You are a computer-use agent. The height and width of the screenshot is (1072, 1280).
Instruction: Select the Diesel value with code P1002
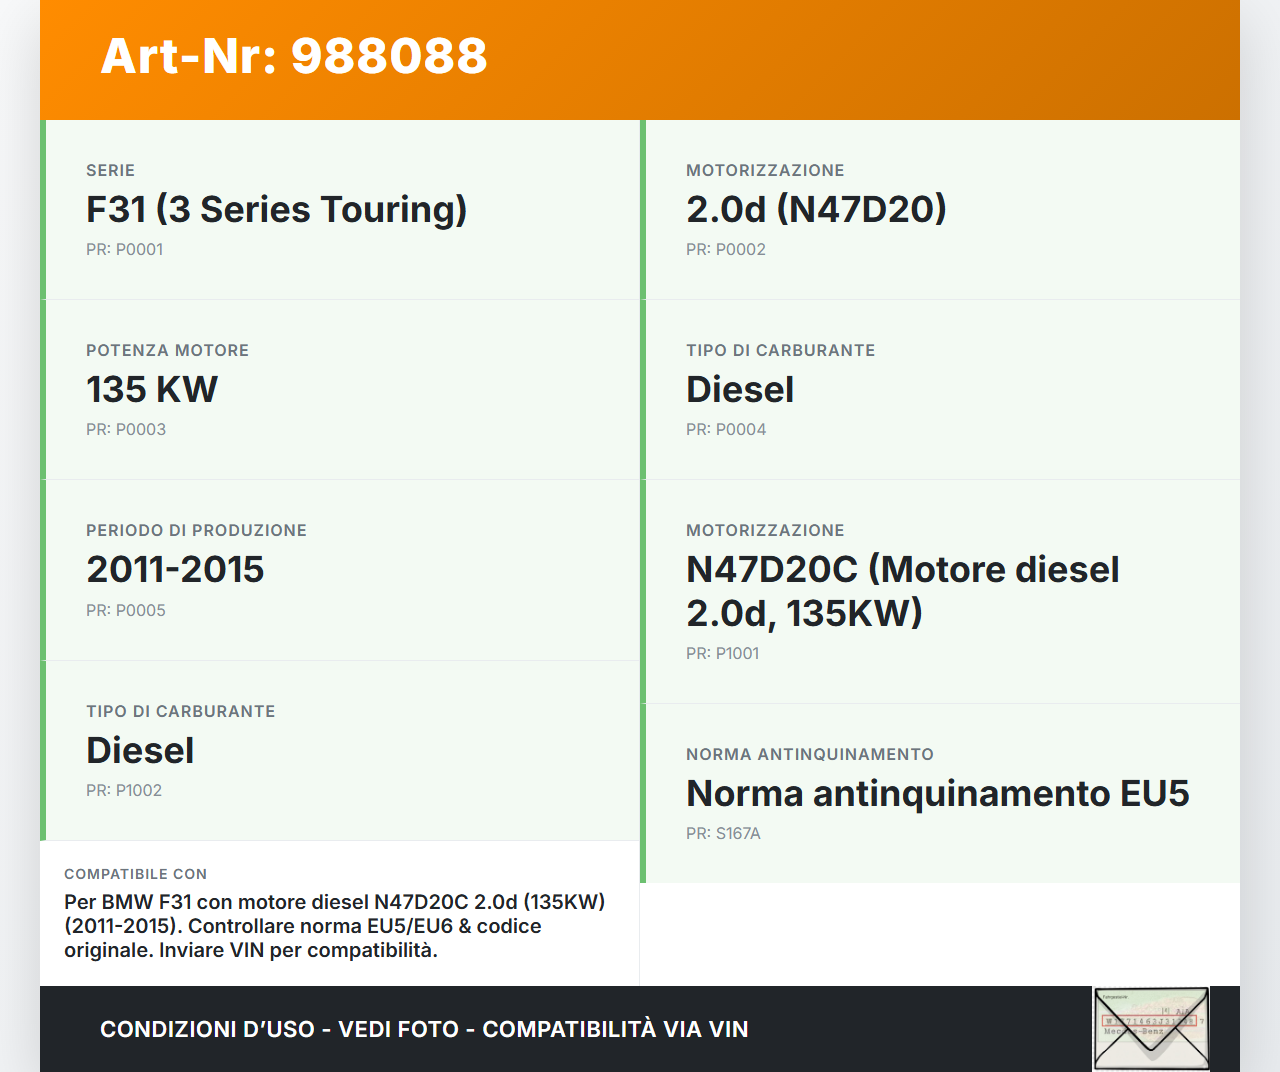click(x=140, y=751)
